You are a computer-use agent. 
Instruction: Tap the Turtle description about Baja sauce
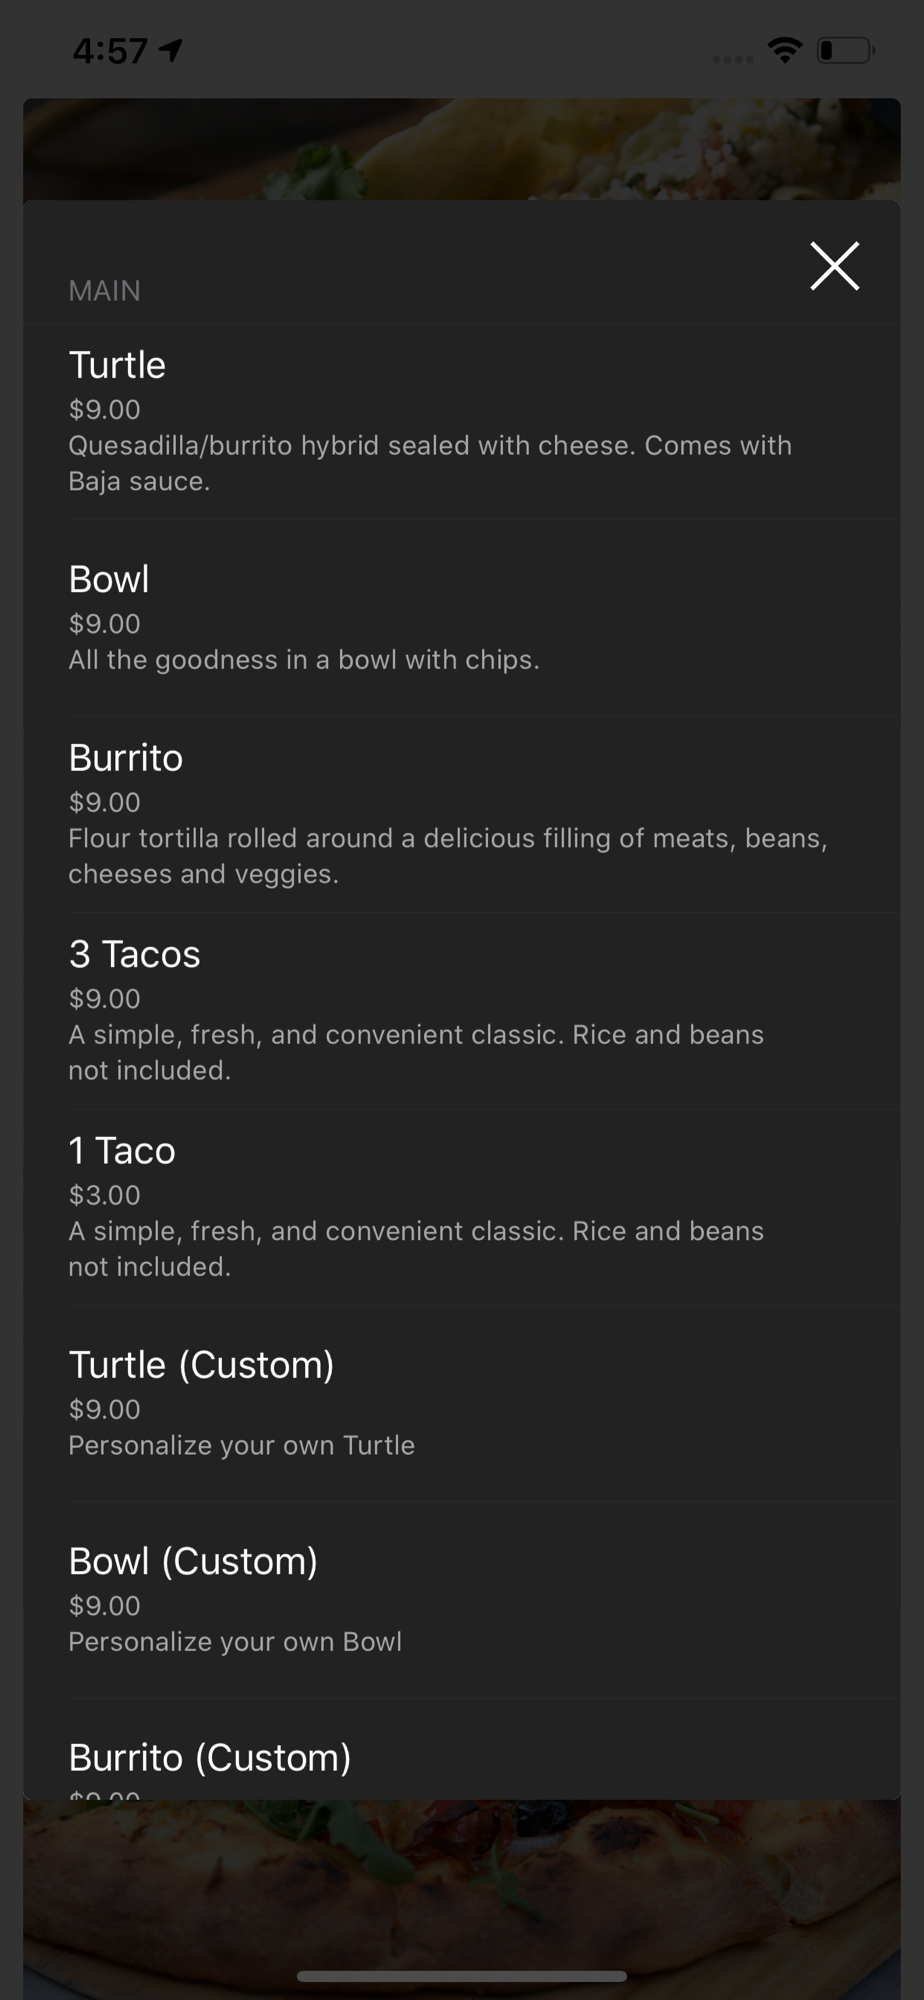pos(430,463)
